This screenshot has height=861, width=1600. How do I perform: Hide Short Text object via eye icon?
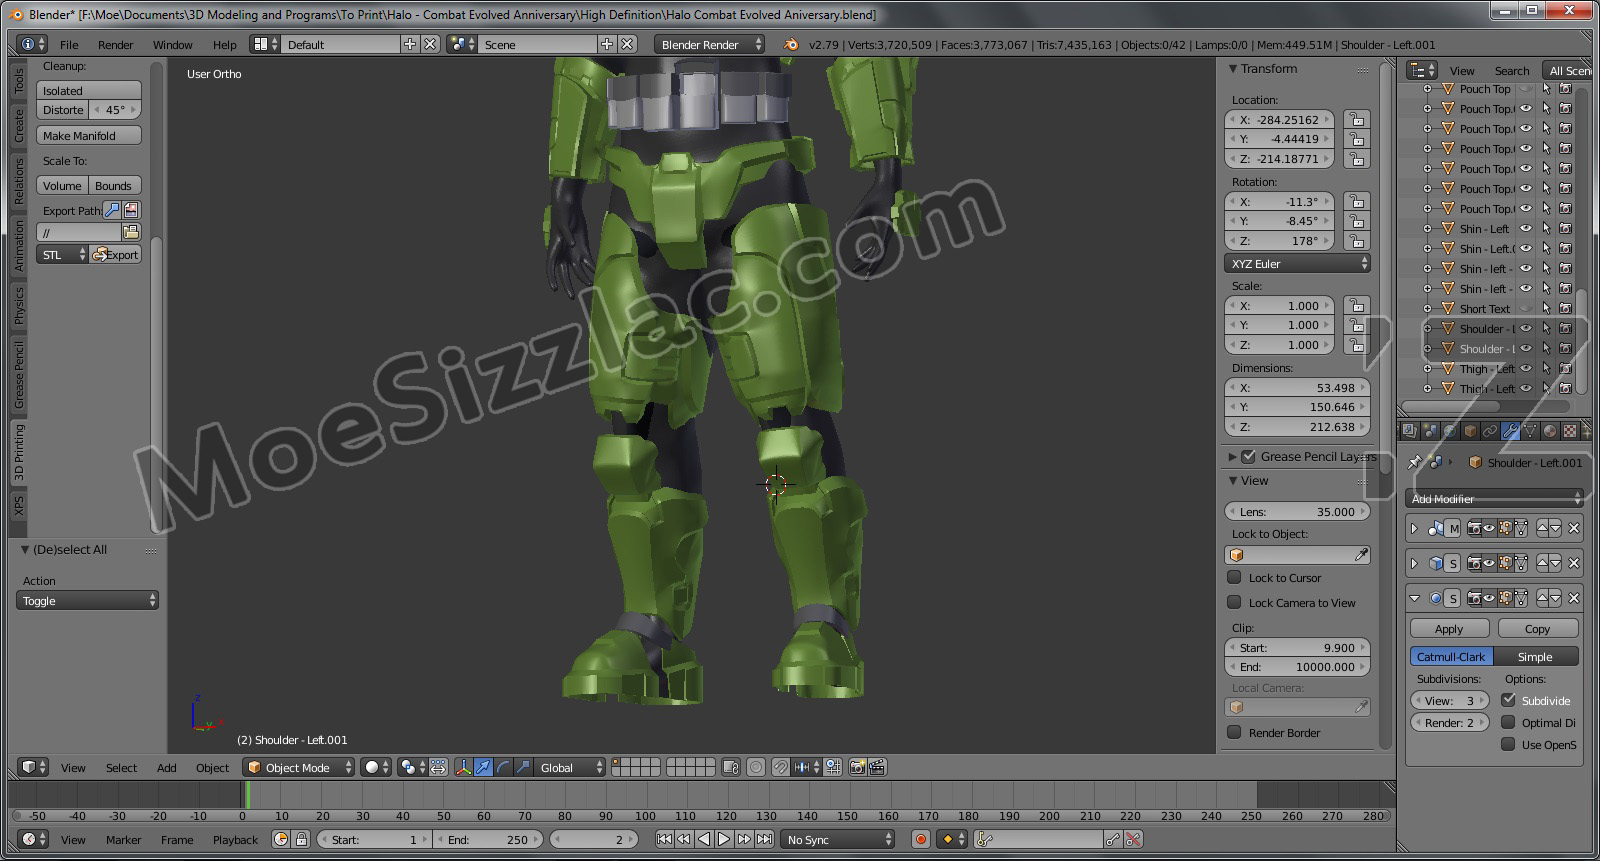[1526, 309]
